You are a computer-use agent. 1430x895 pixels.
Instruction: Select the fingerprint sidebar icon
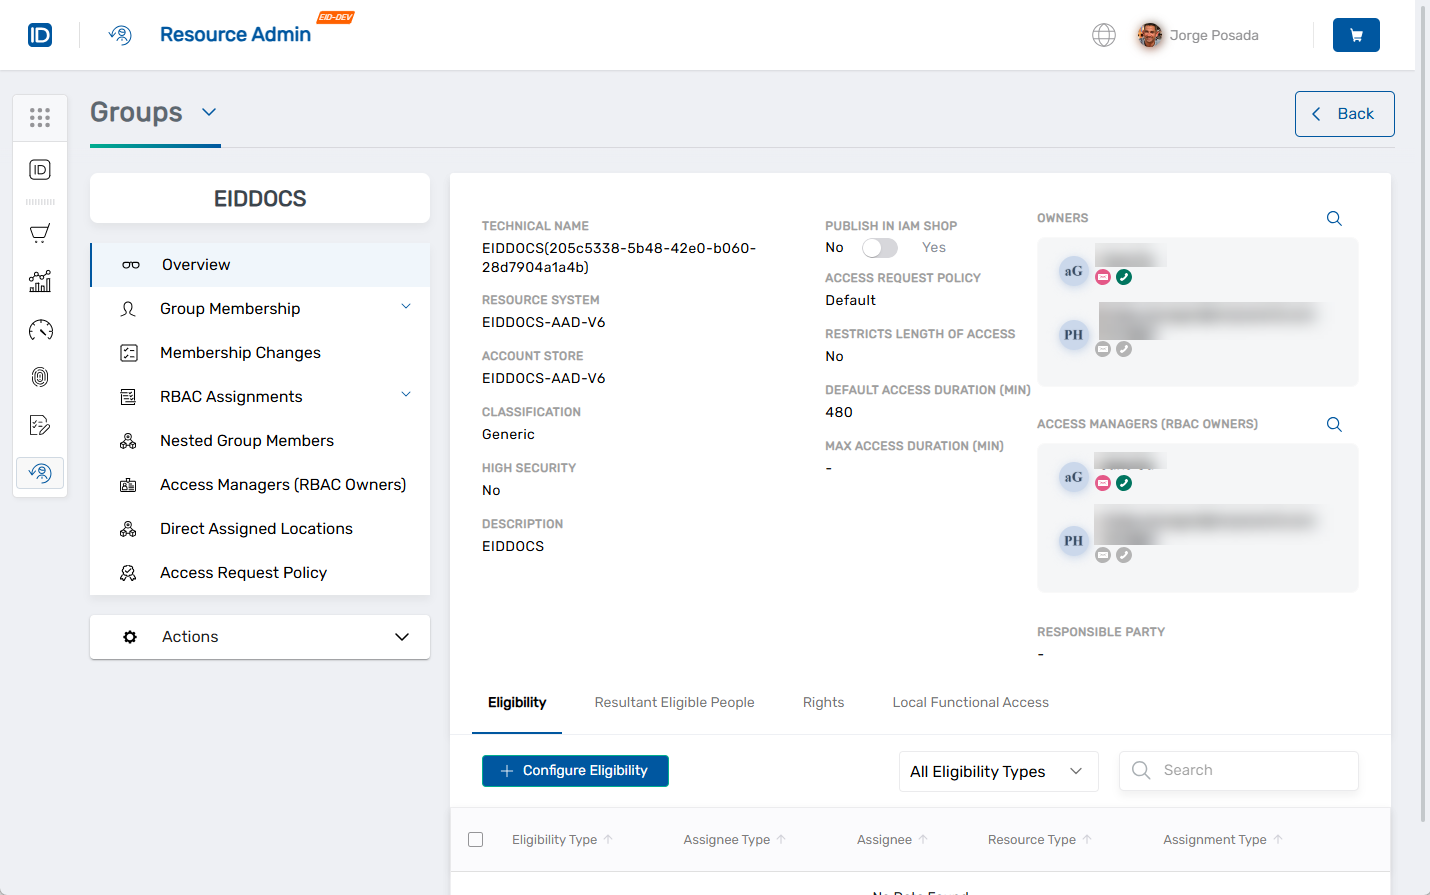[40, 377]
